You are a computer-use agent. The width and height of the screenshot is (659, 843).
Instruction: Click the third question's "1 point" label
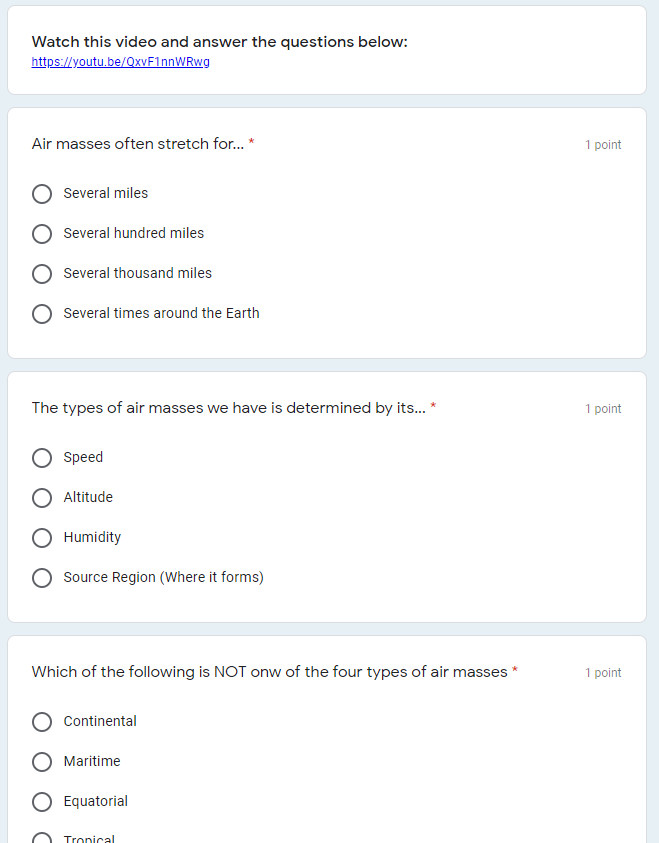point(603,672)
